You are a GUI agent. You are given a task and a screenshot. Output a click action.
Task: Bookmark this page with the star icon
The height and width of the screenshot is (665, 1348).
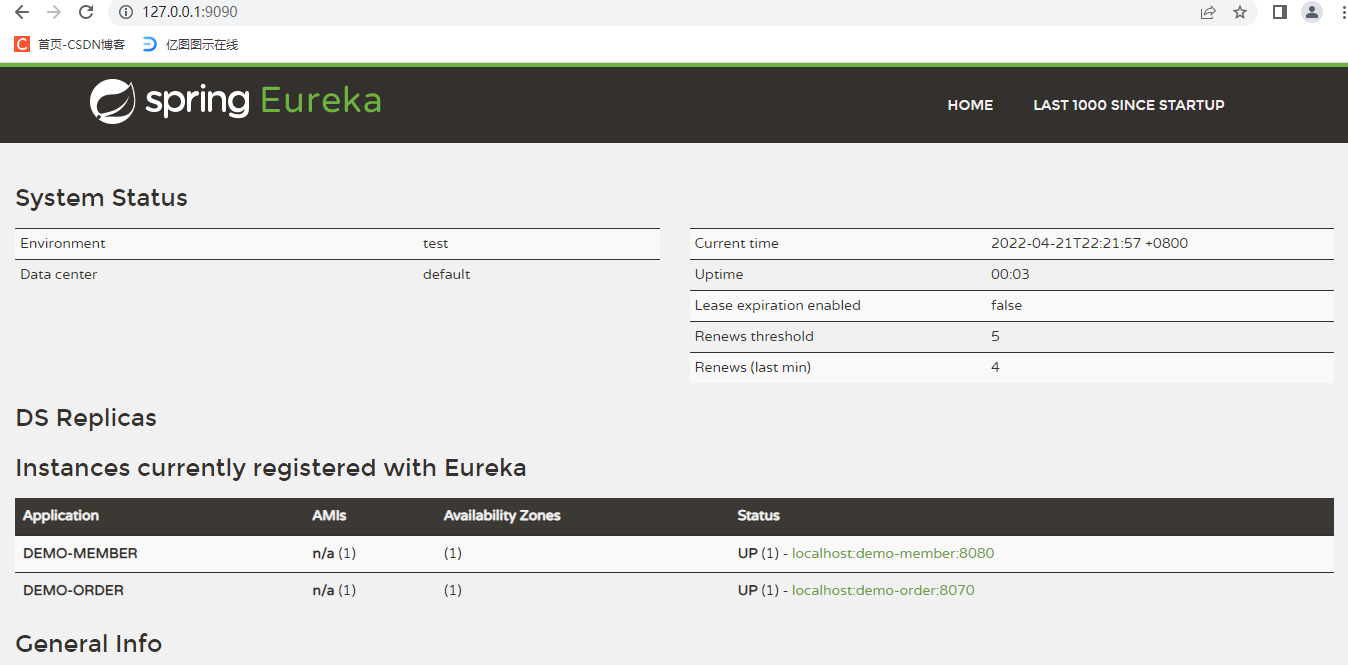[1240, 12]
